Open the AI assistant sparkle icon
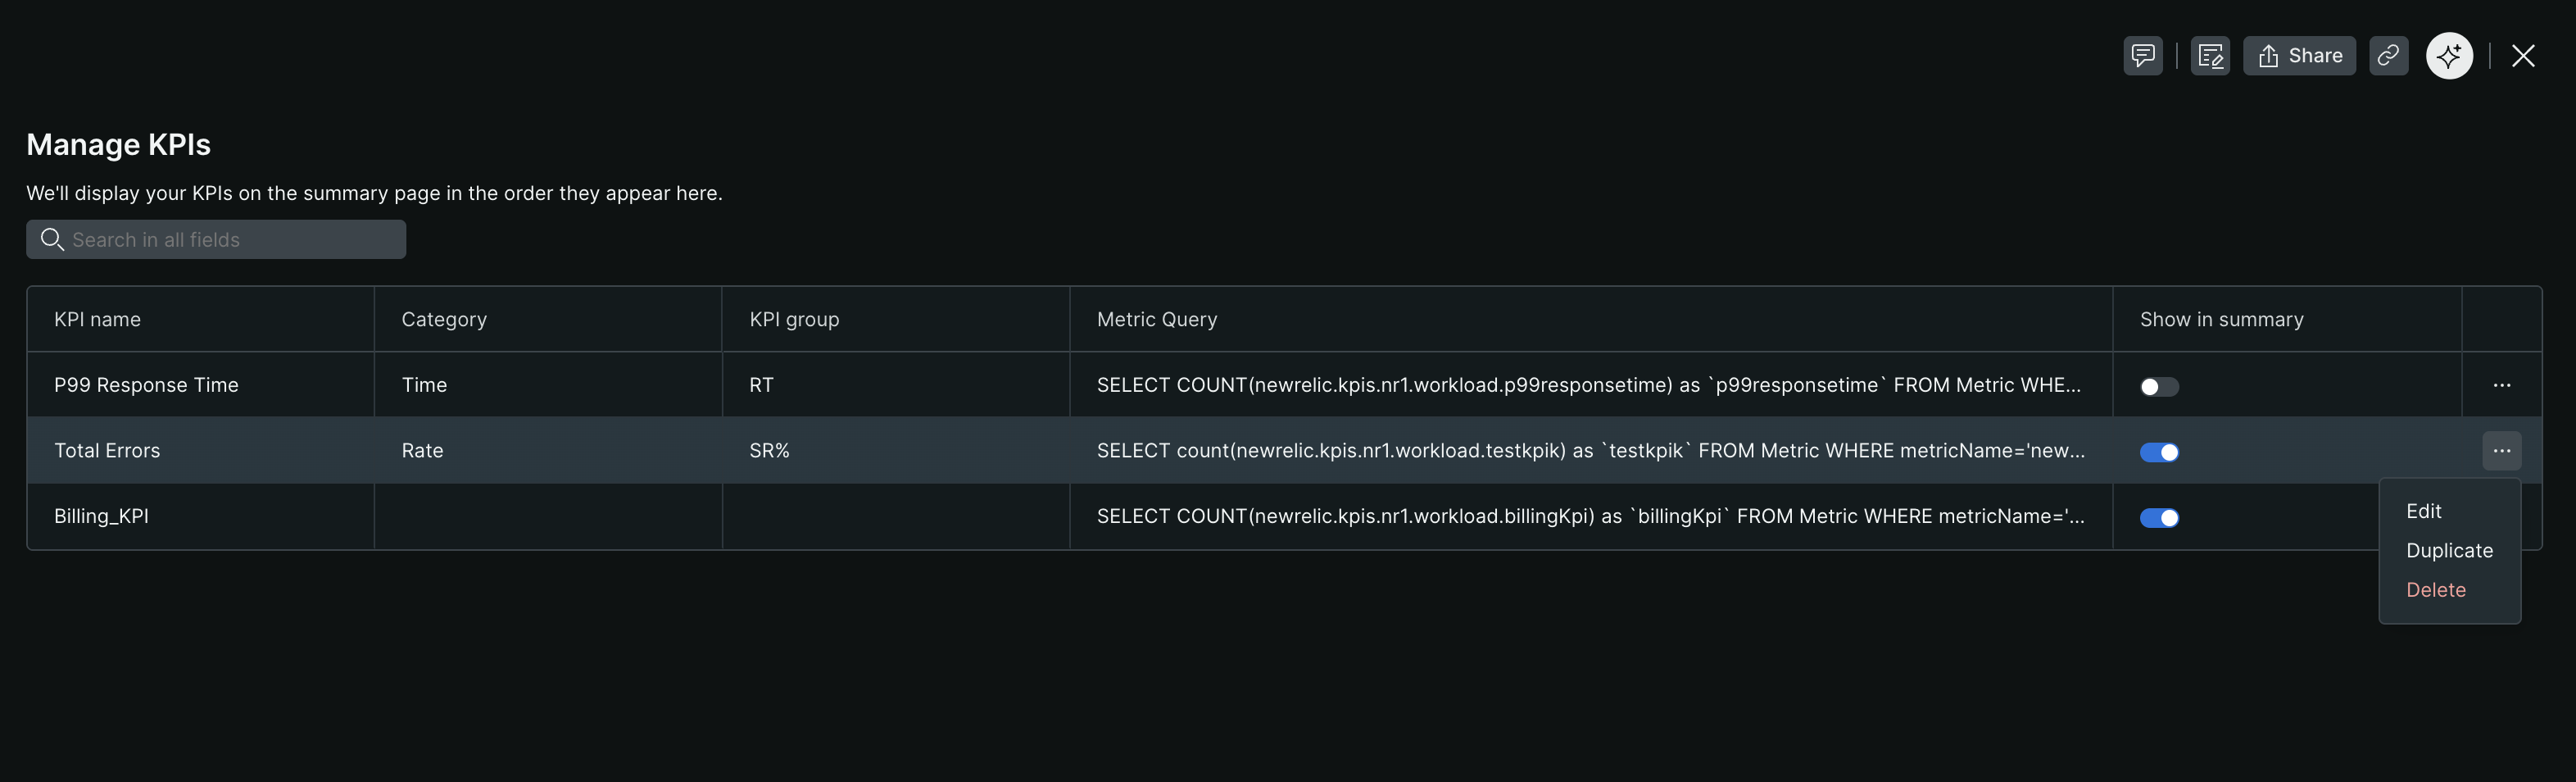Viewport: 2576px width, 782px height. 2448,55
